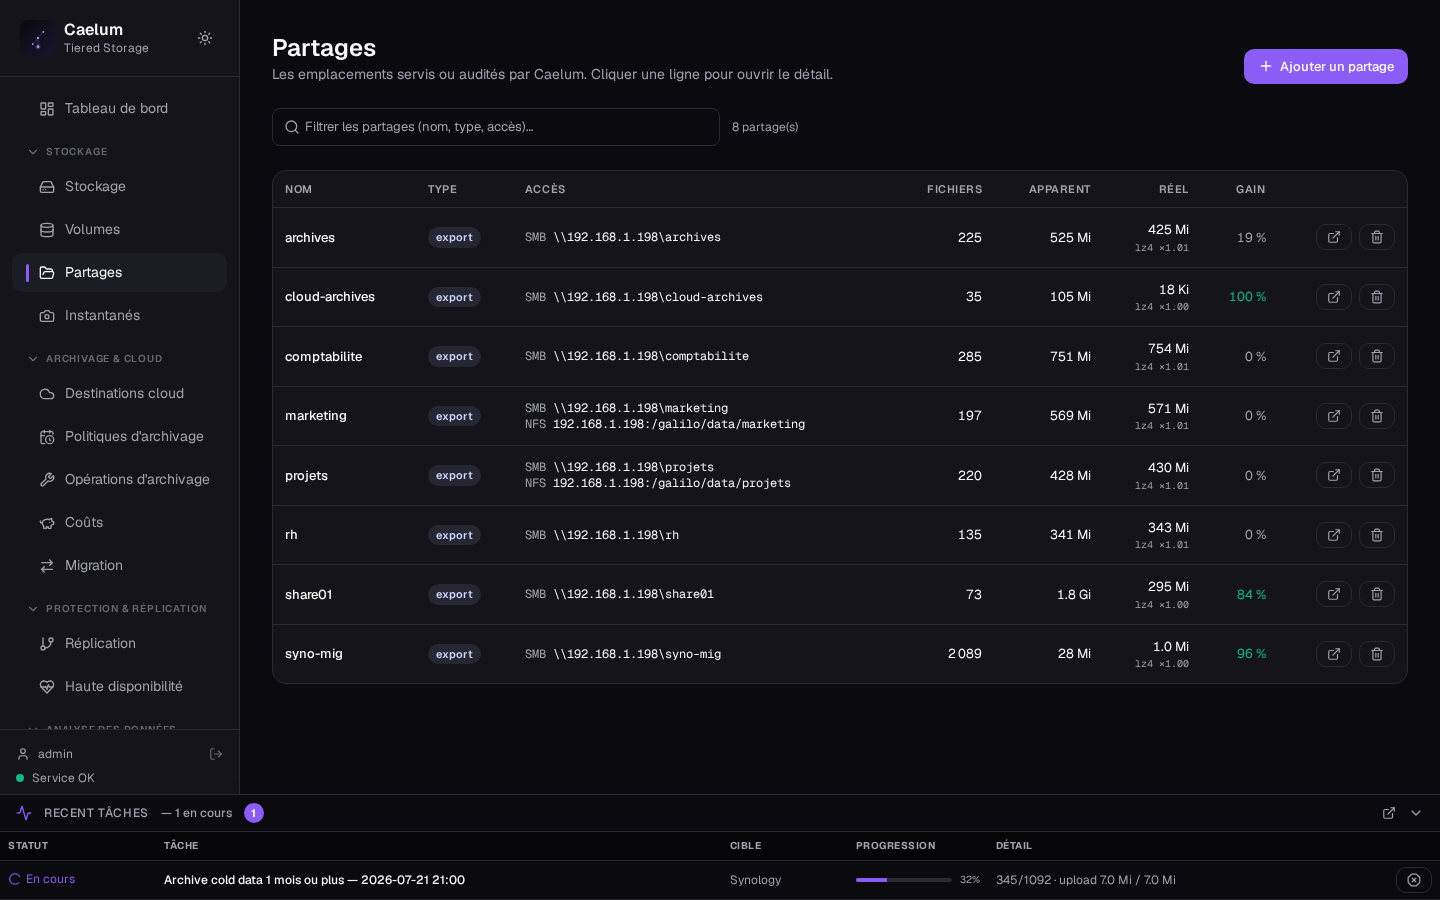
Task: Delete the marketing share
Action: (x=1377, y=416)
